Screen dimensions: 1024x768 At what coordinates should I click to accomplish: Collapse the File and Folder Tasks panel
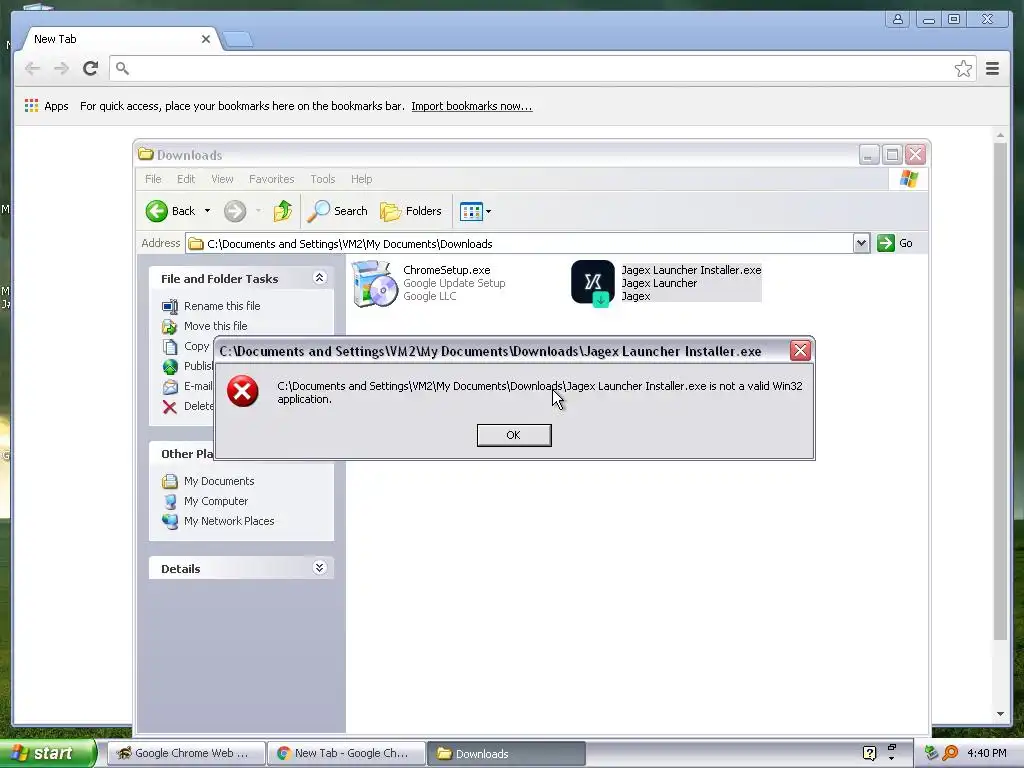tap(319, 278)
